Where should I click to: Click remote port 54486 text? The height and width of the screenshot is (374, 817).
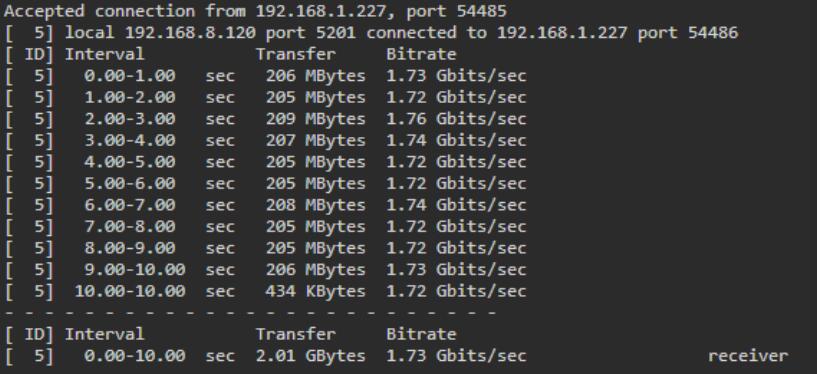[x=713, y=33]
